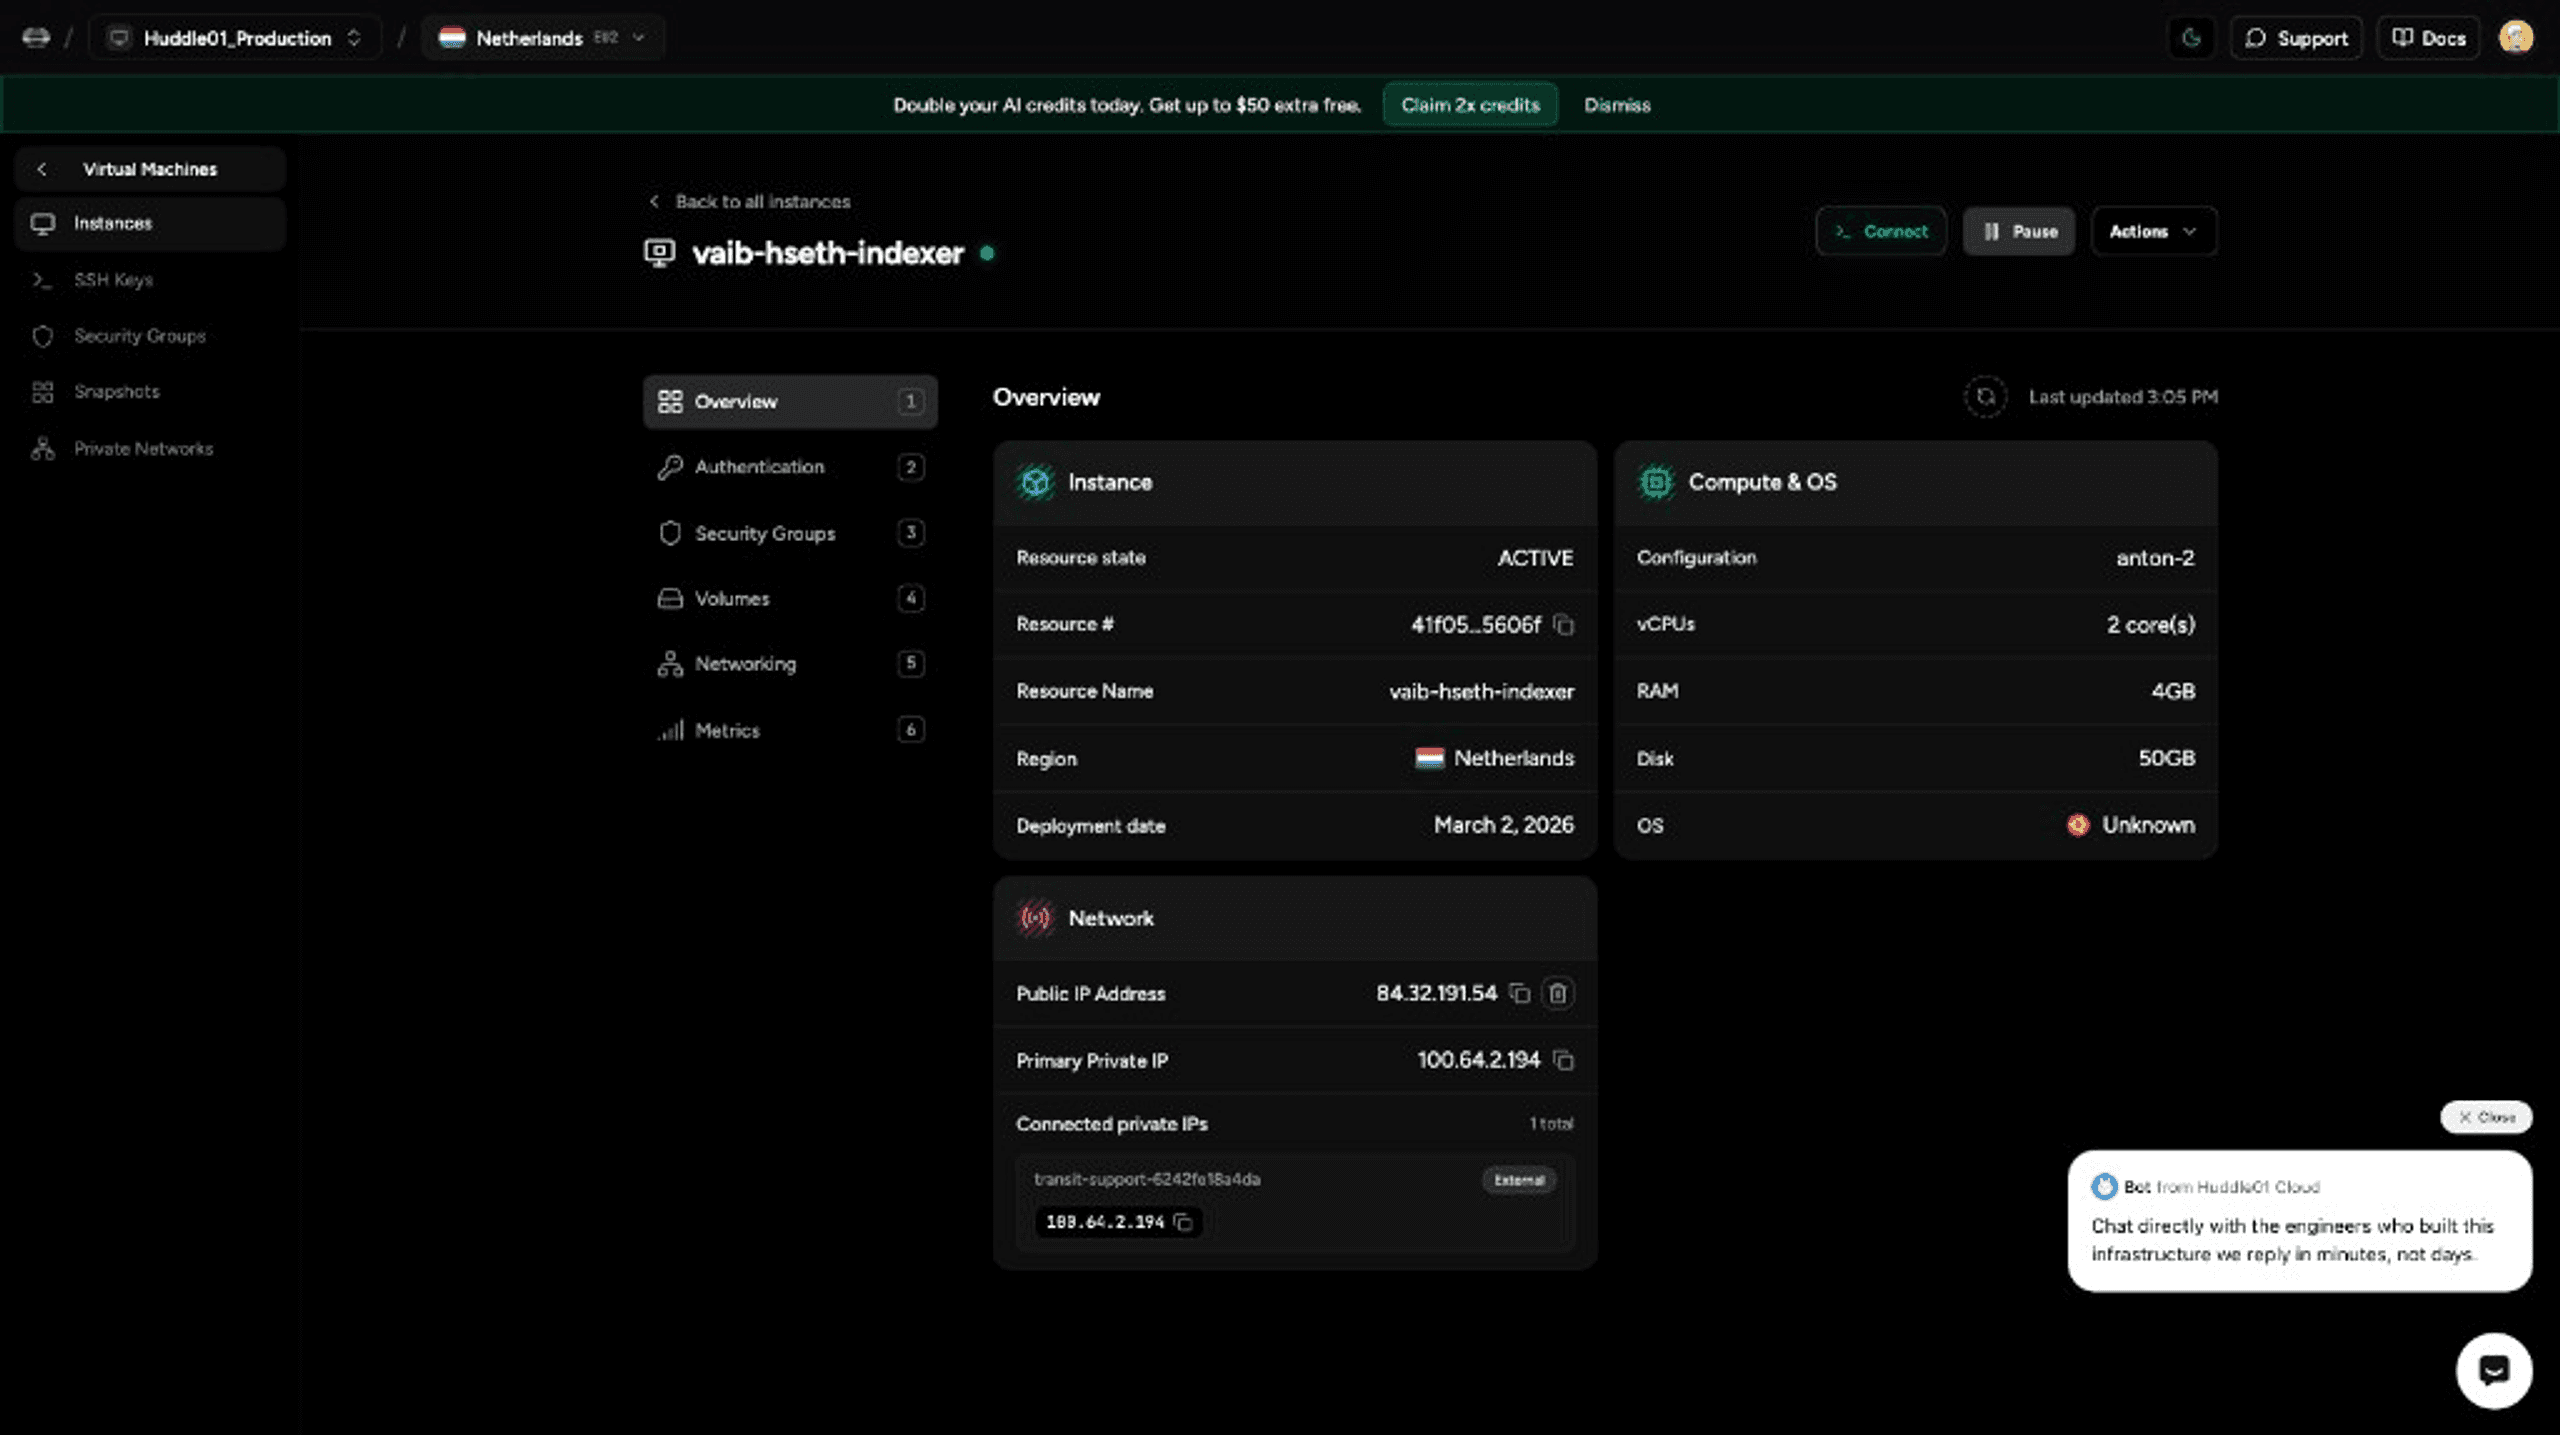
Task: Click the Compute & OS chip icon
Action: (x=1656, y=482)
